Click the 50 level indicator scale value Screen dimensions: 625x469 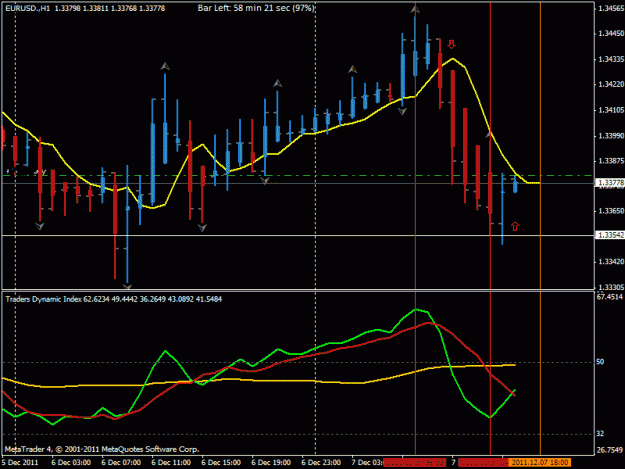[x=600, y=362]
